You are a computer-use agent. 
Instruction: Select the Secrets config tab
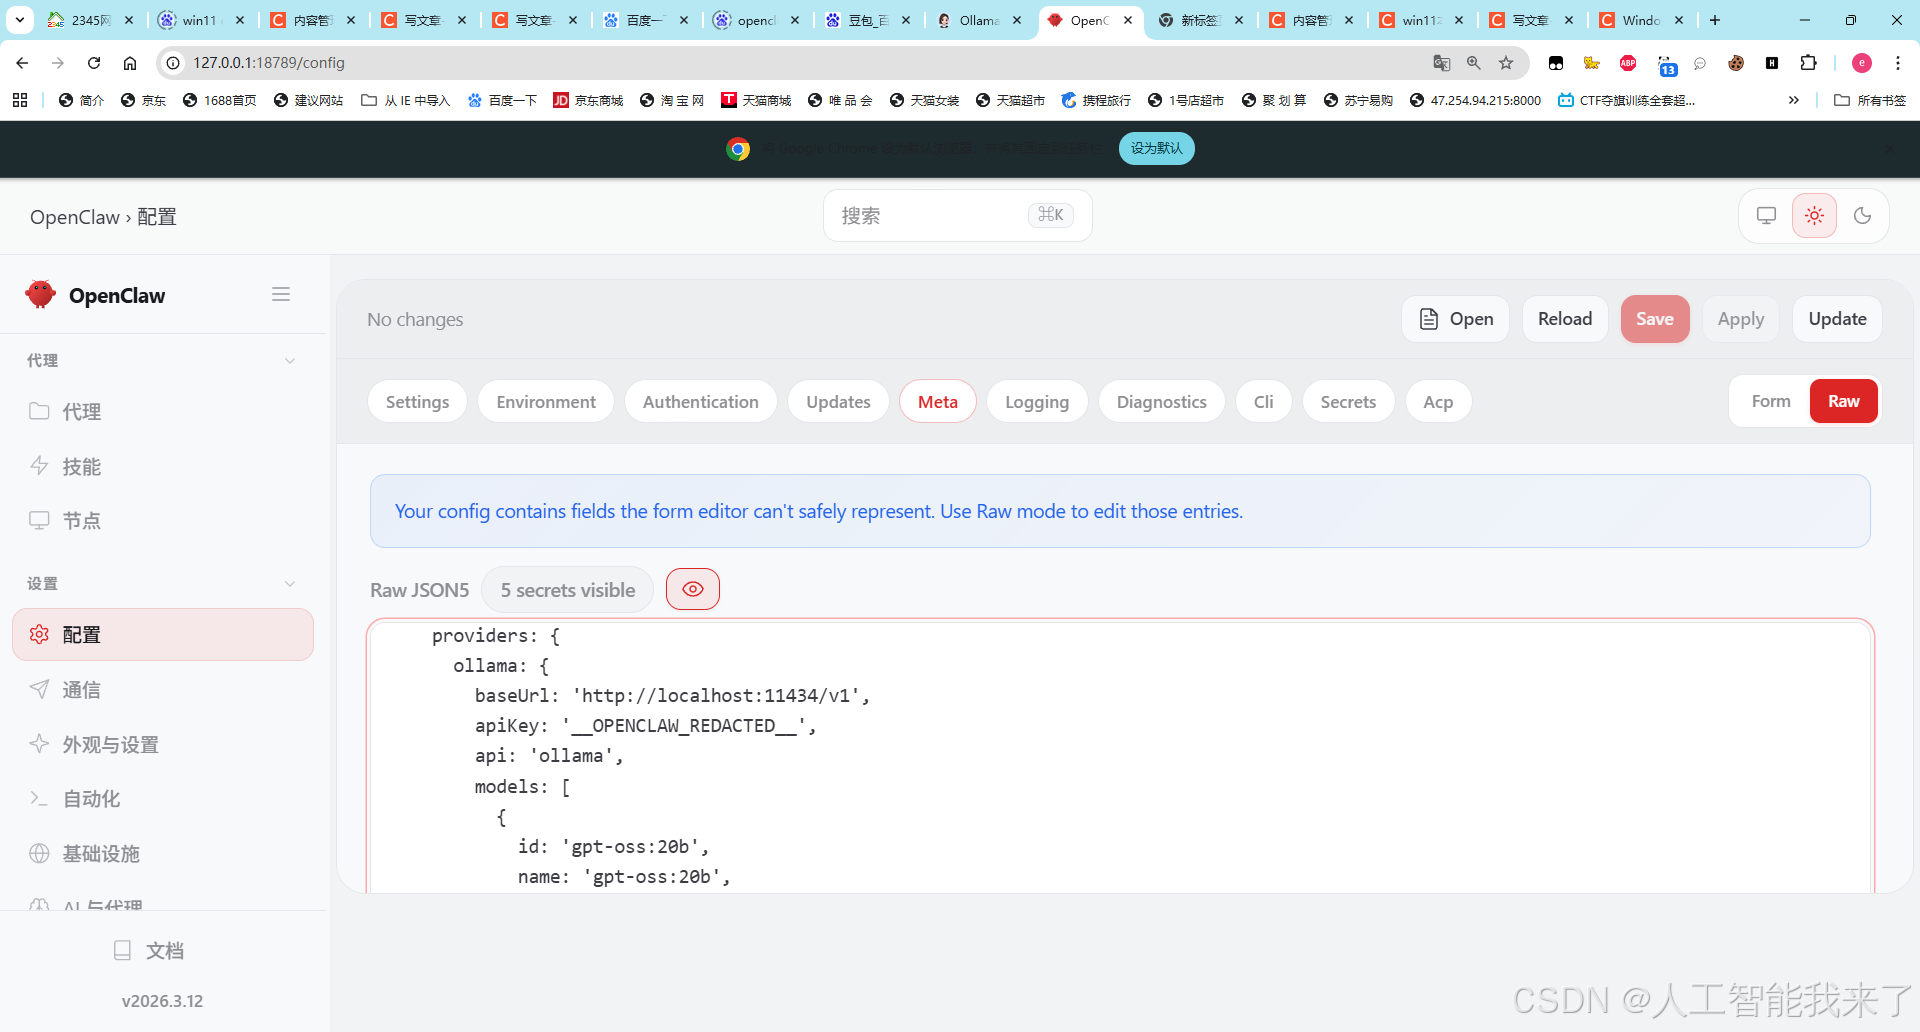click(1348, 402)
